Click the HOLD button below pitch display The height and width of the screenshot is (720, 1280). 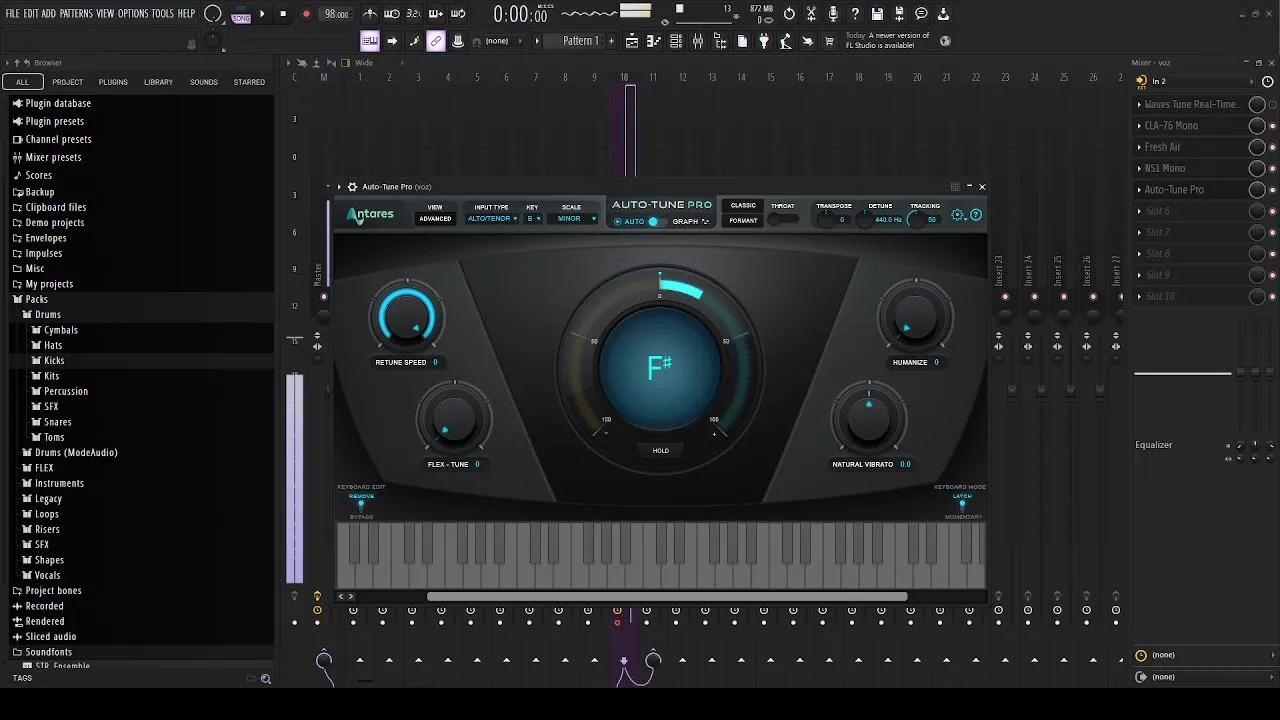point(661,451)
